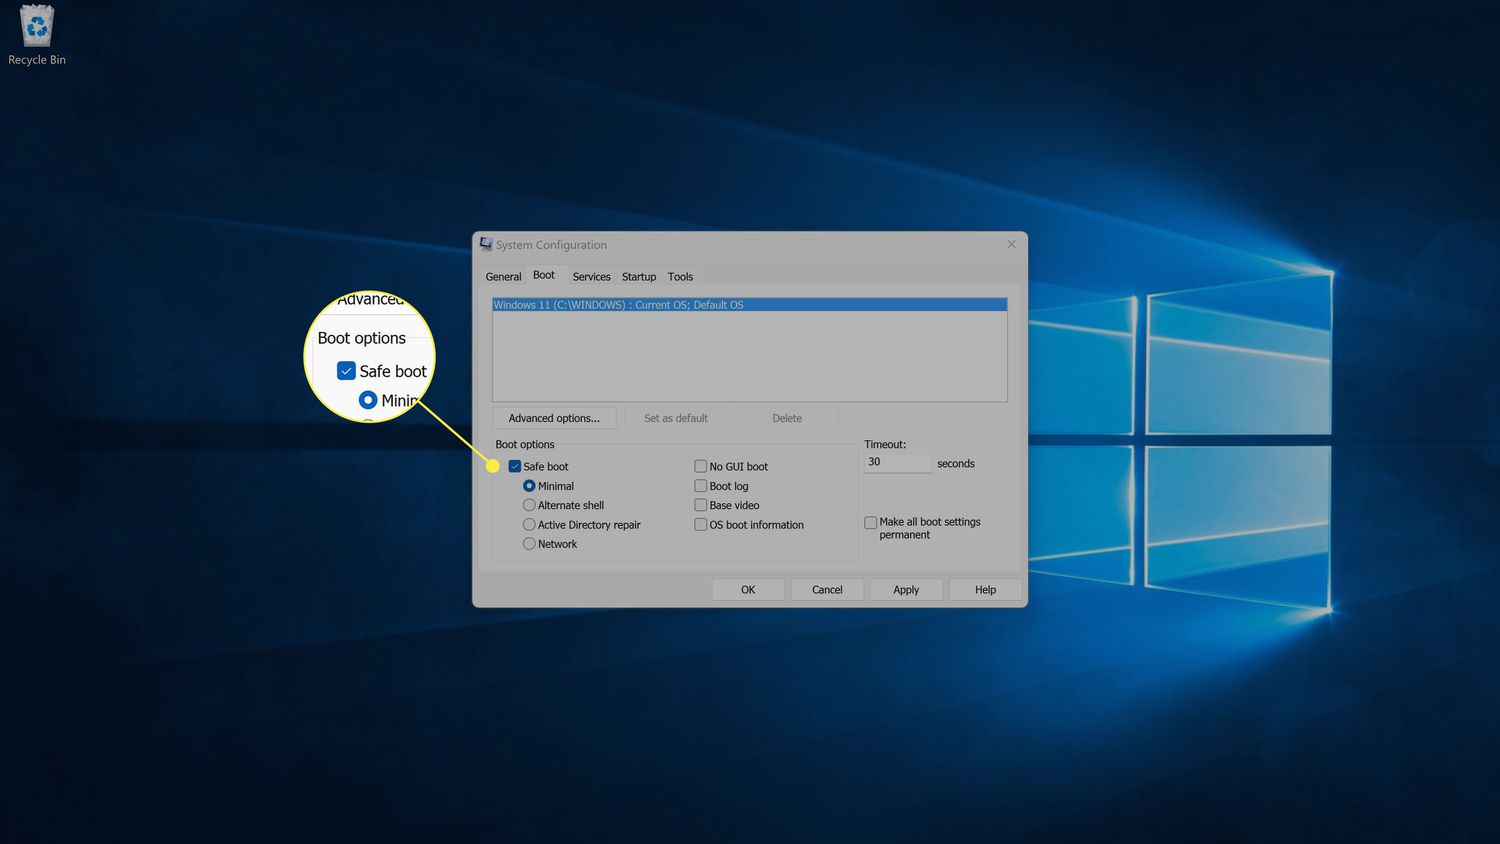The image size is (1500, 844).
Task: Tick the Boot log checkbox
Action: coord(701,486)
